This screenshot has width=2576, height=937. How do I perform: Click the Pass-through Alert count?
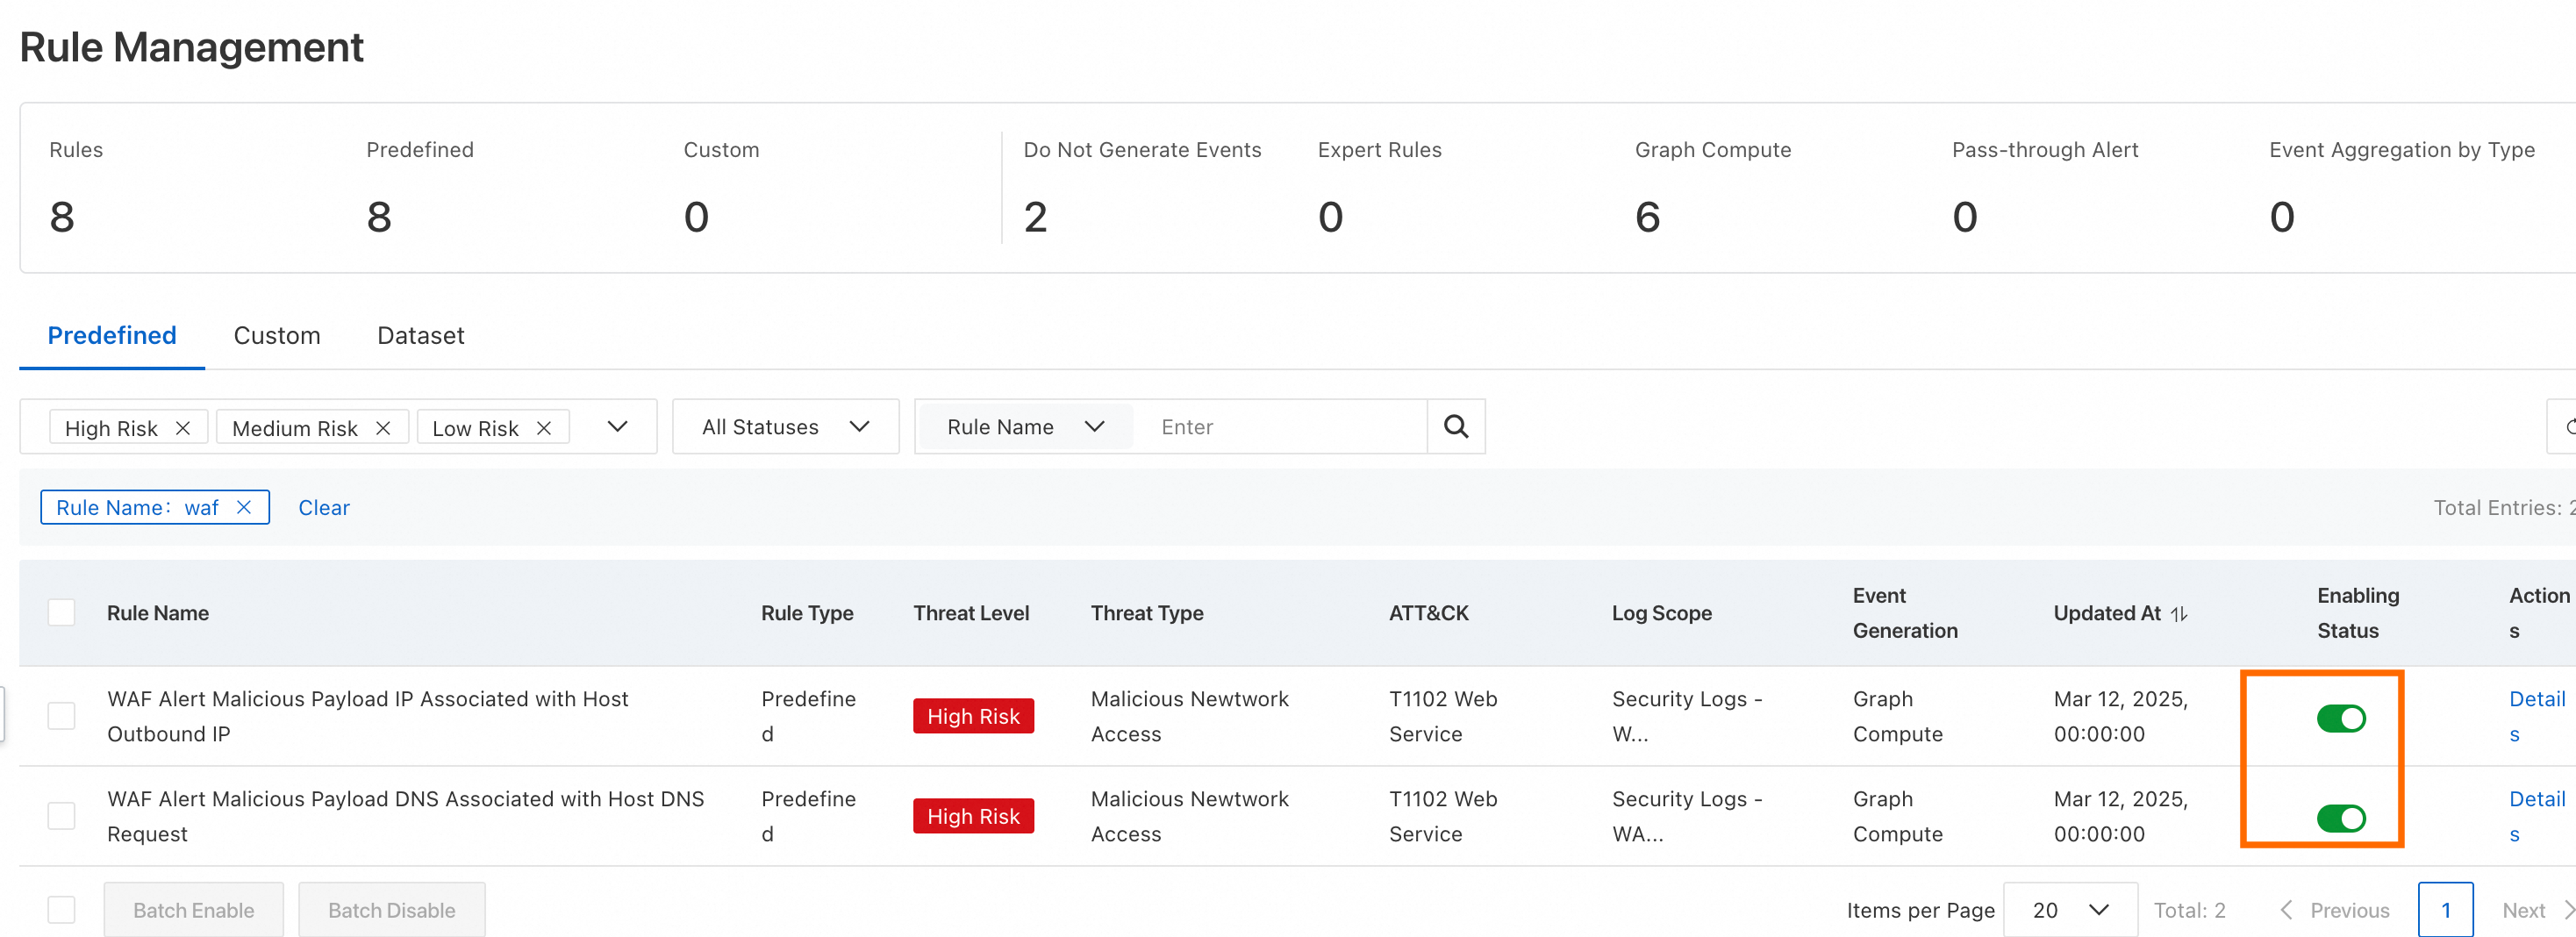1965,217
